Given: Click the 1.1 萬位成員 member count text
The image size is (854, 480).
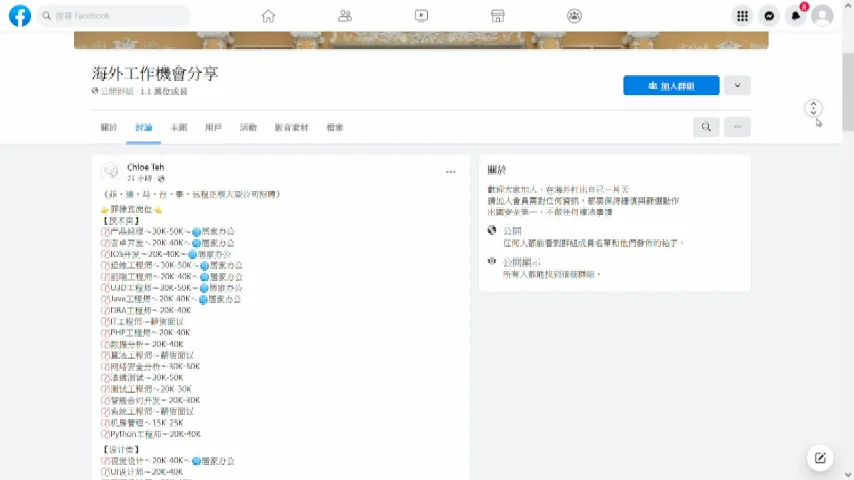Looking at the screenshot, I should tap(163, 92).
